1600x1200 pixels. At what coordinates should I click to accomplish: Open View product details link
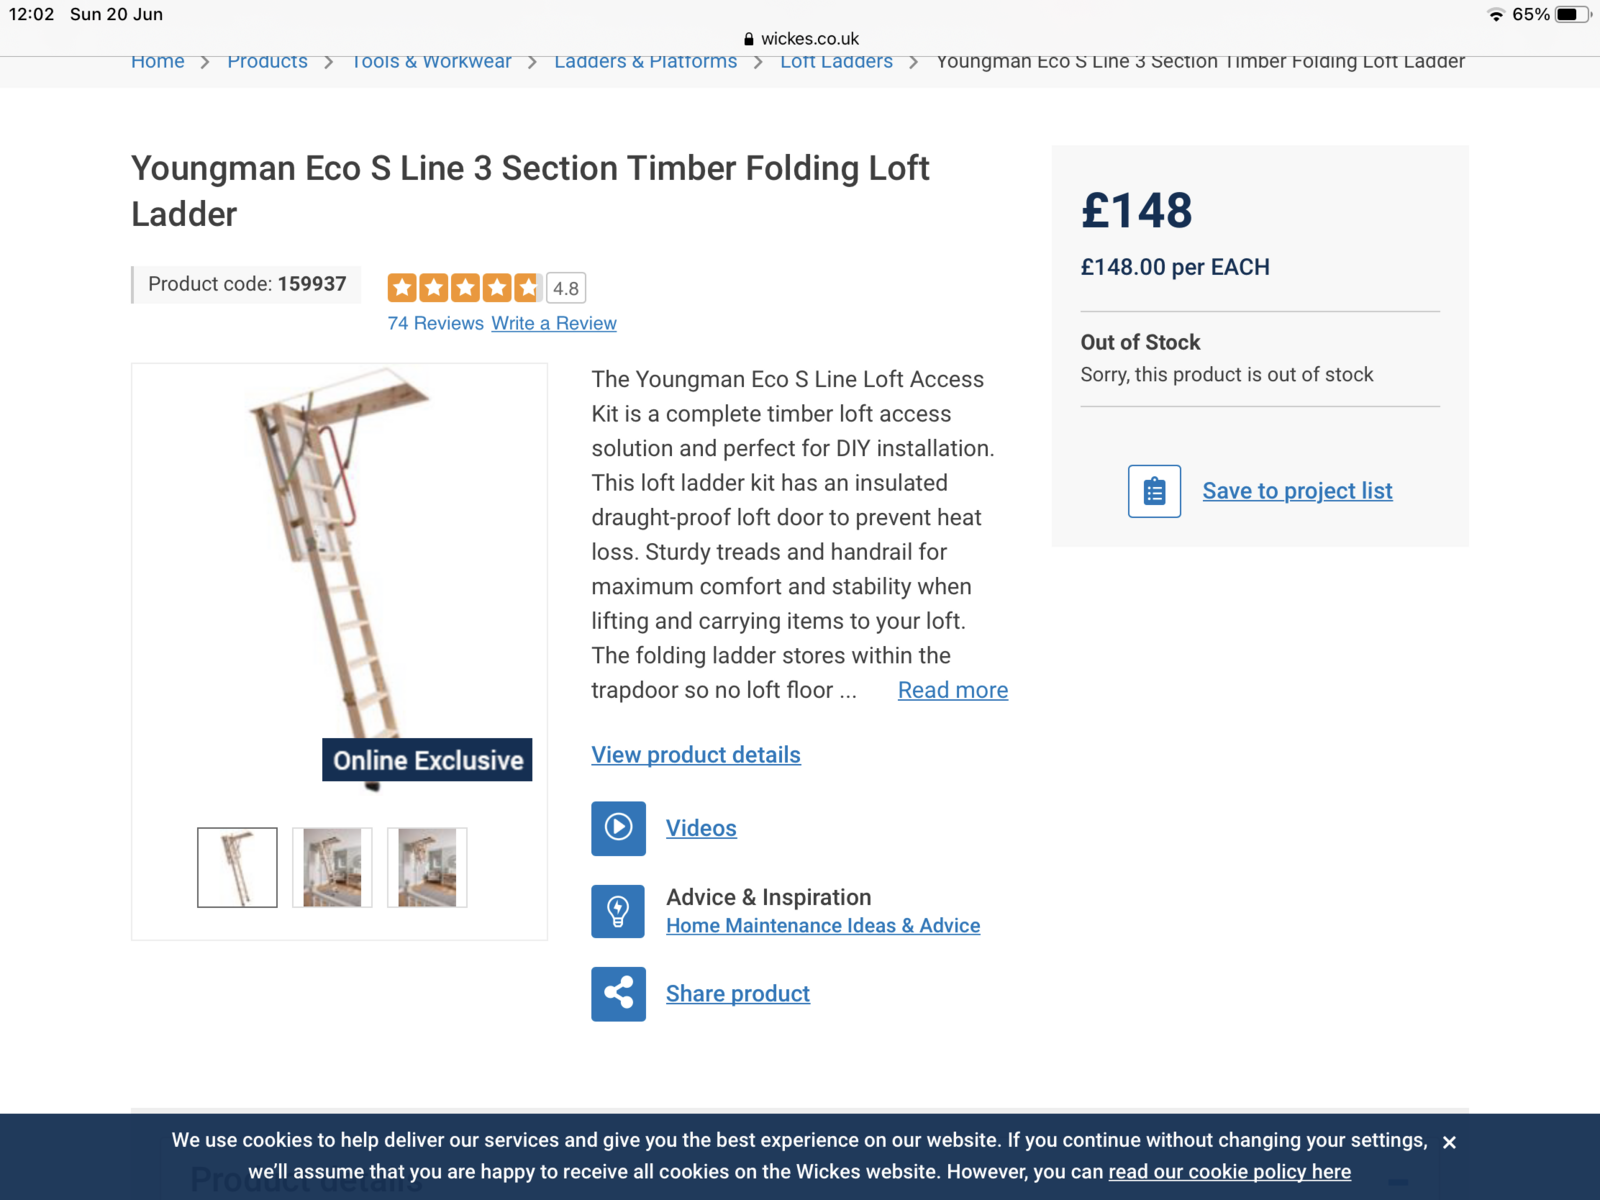[x=696, y=755]
